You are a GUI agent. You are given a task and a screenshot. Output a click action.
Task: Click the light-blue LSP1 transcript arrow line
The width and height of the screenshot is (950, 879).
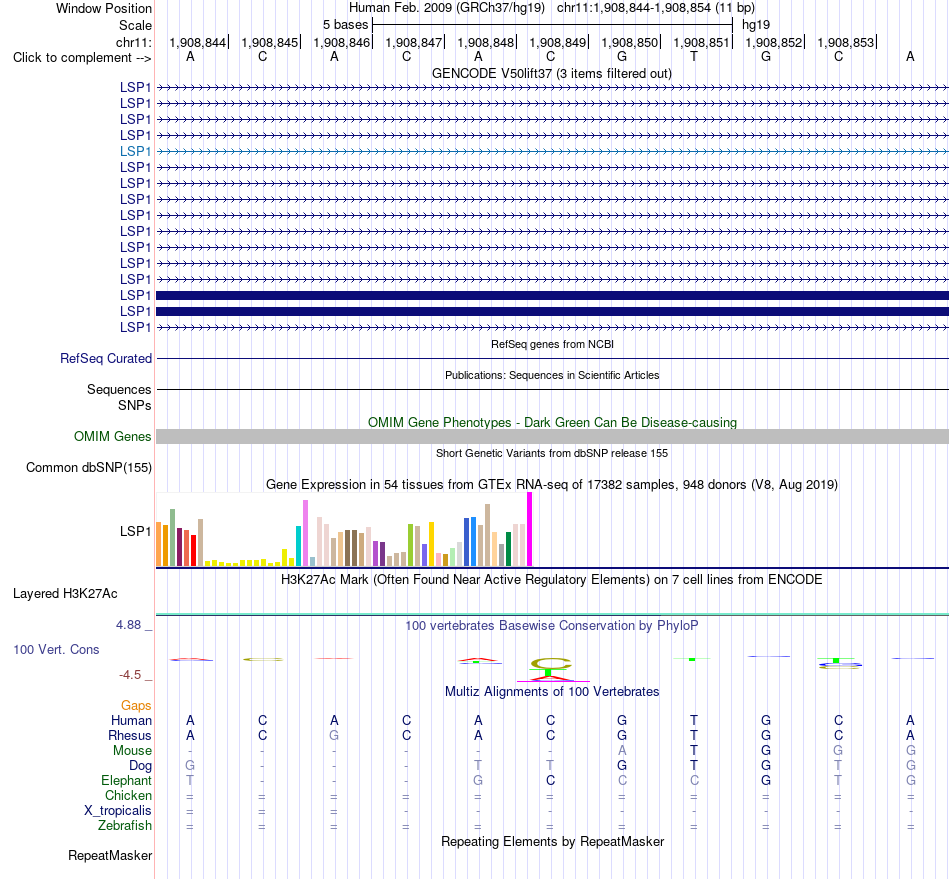552,151
